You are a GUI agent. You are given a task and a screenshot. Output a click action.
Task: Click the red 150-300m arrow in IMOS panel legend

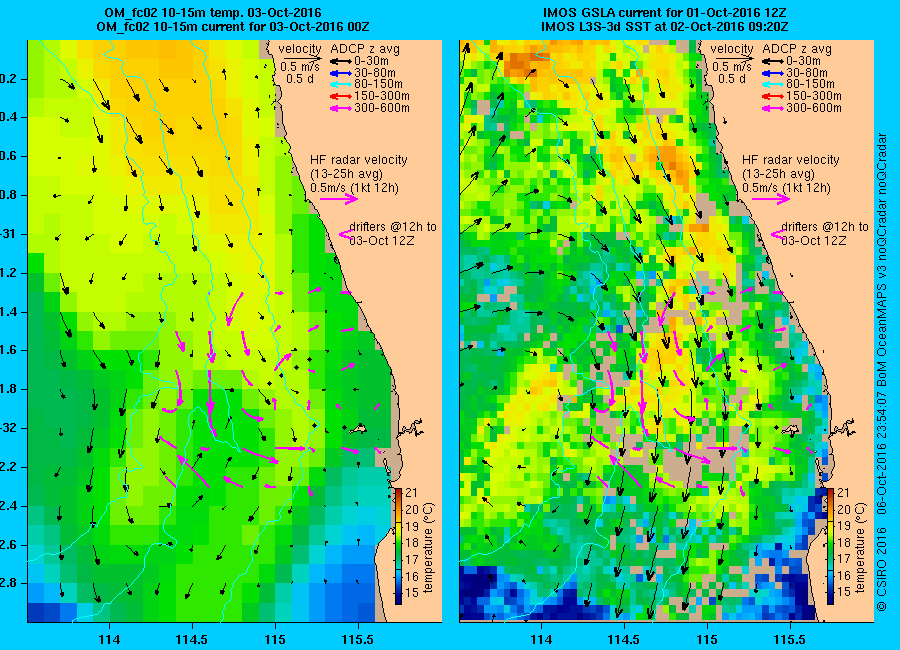(773, 96)
